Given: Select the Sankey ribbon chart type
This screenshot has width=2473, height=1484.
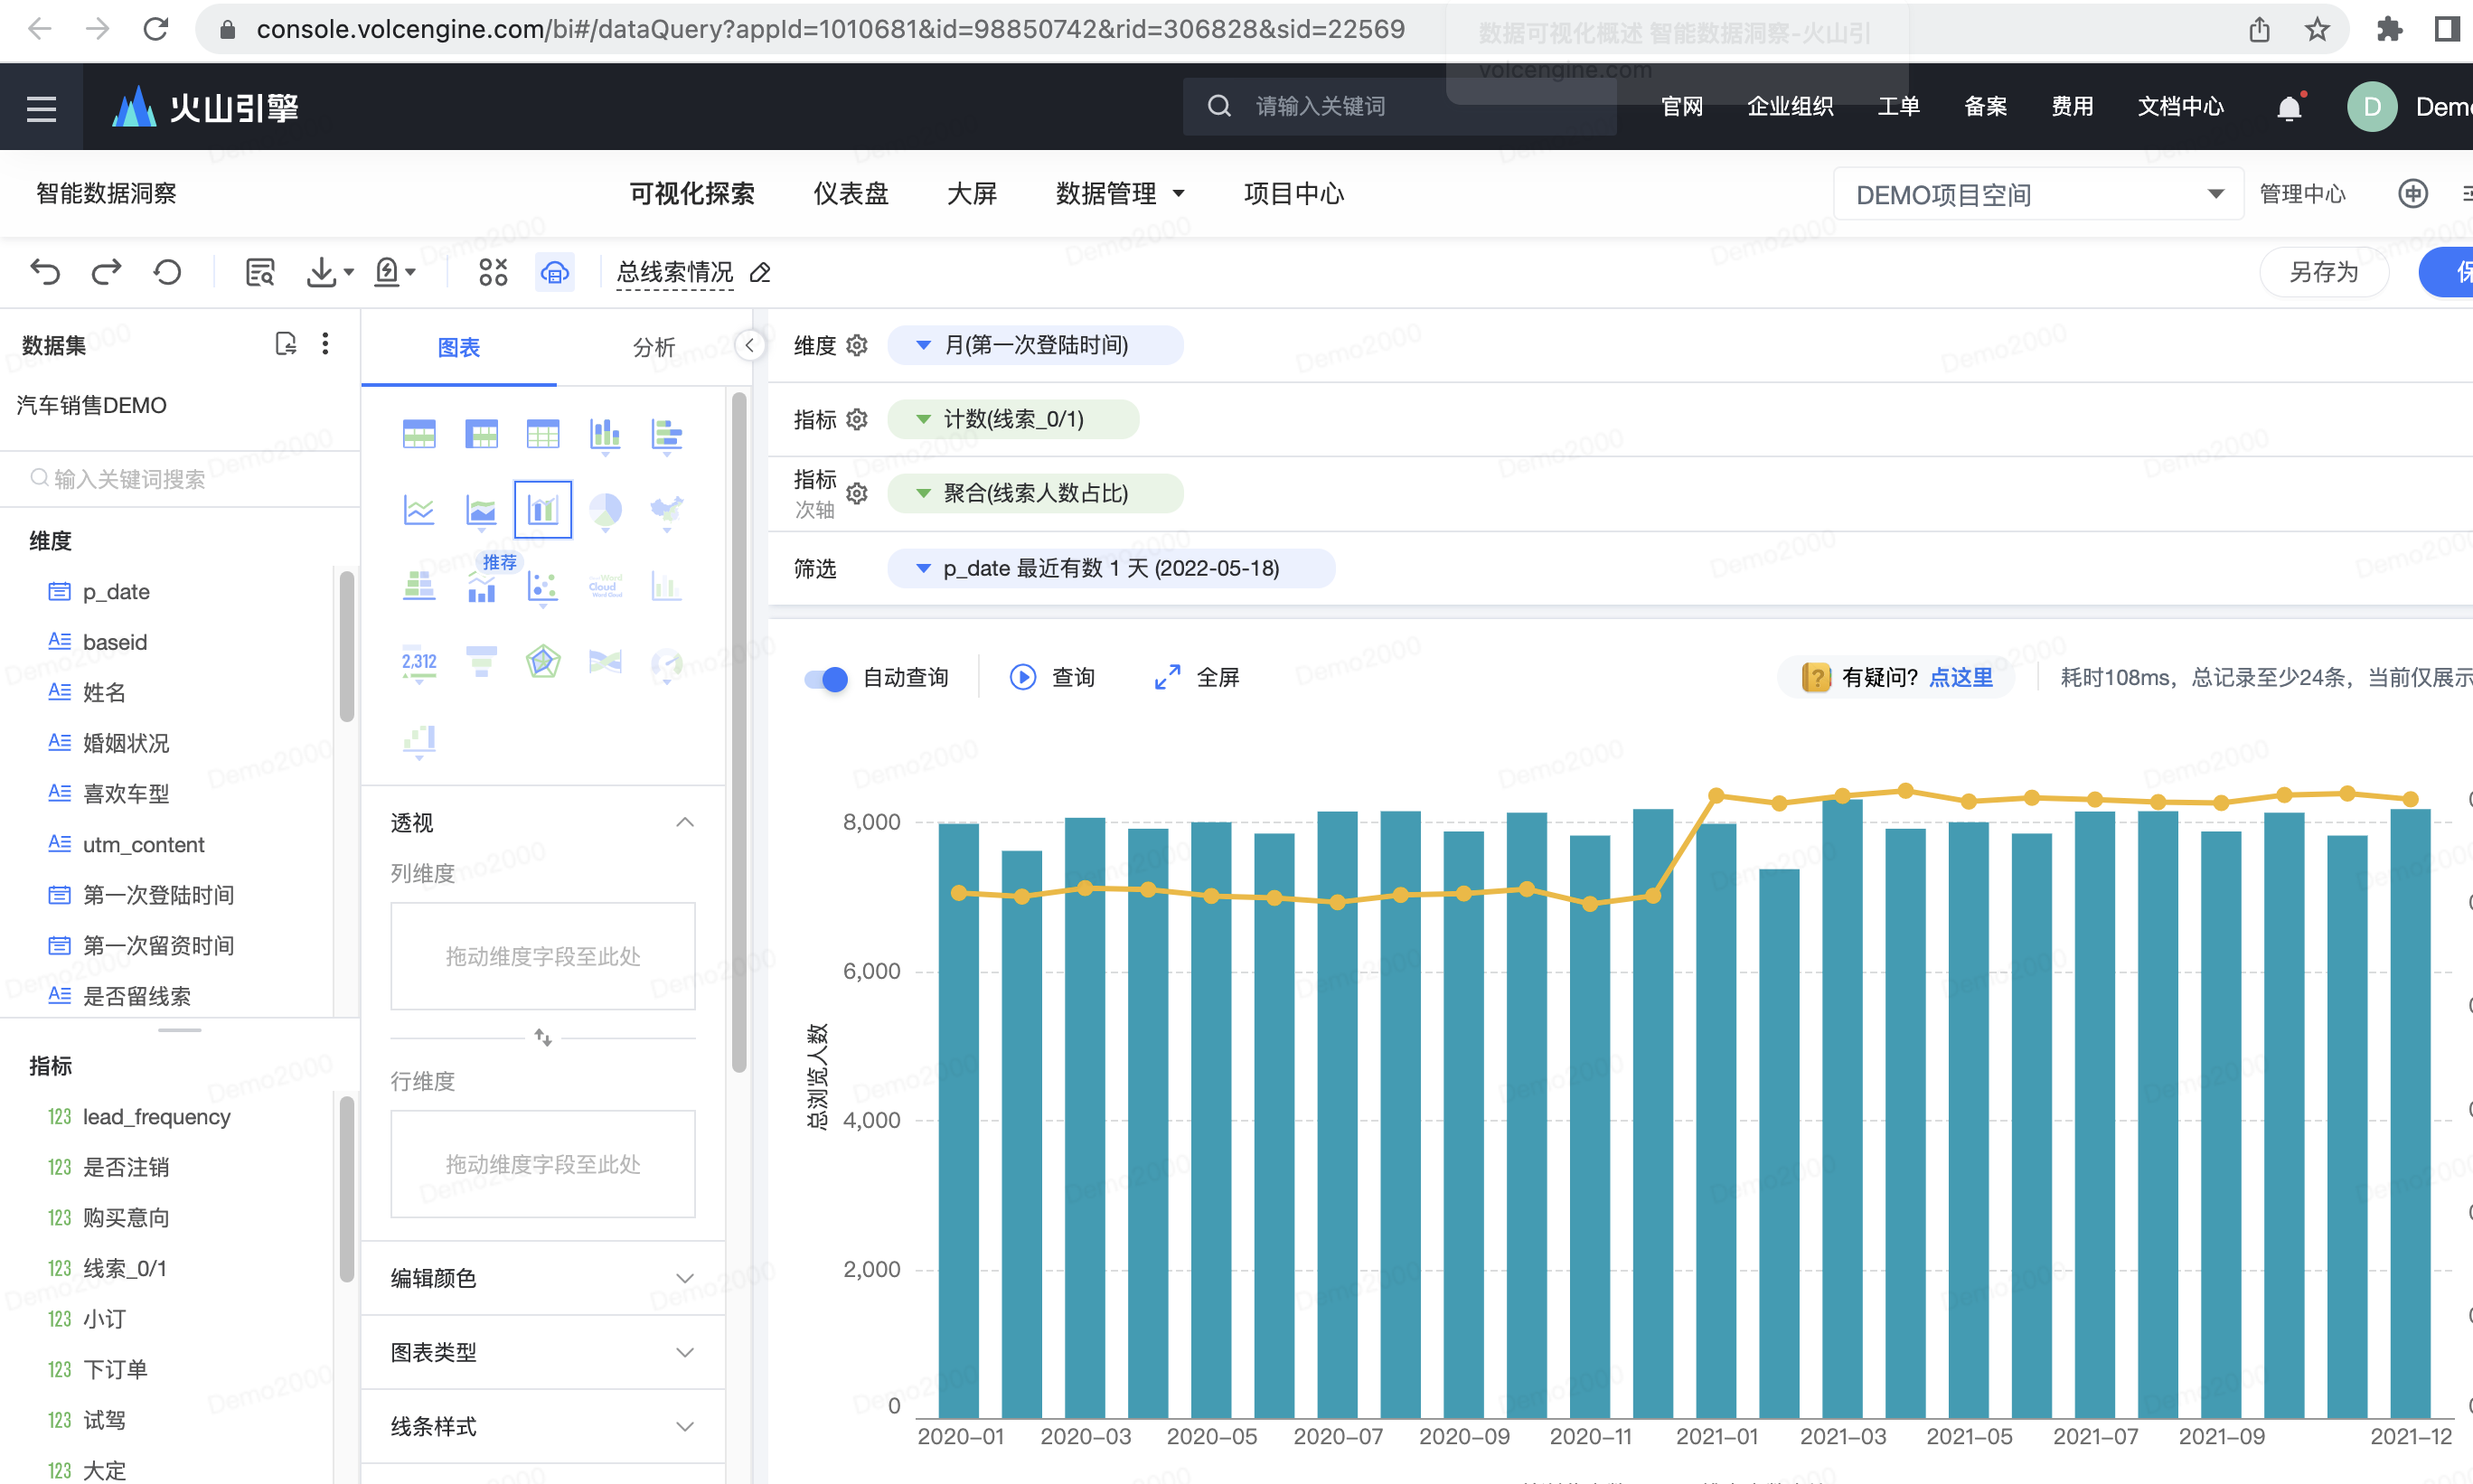Looking at the screenshot, I should pyautogui.click(x=605, y=662).
